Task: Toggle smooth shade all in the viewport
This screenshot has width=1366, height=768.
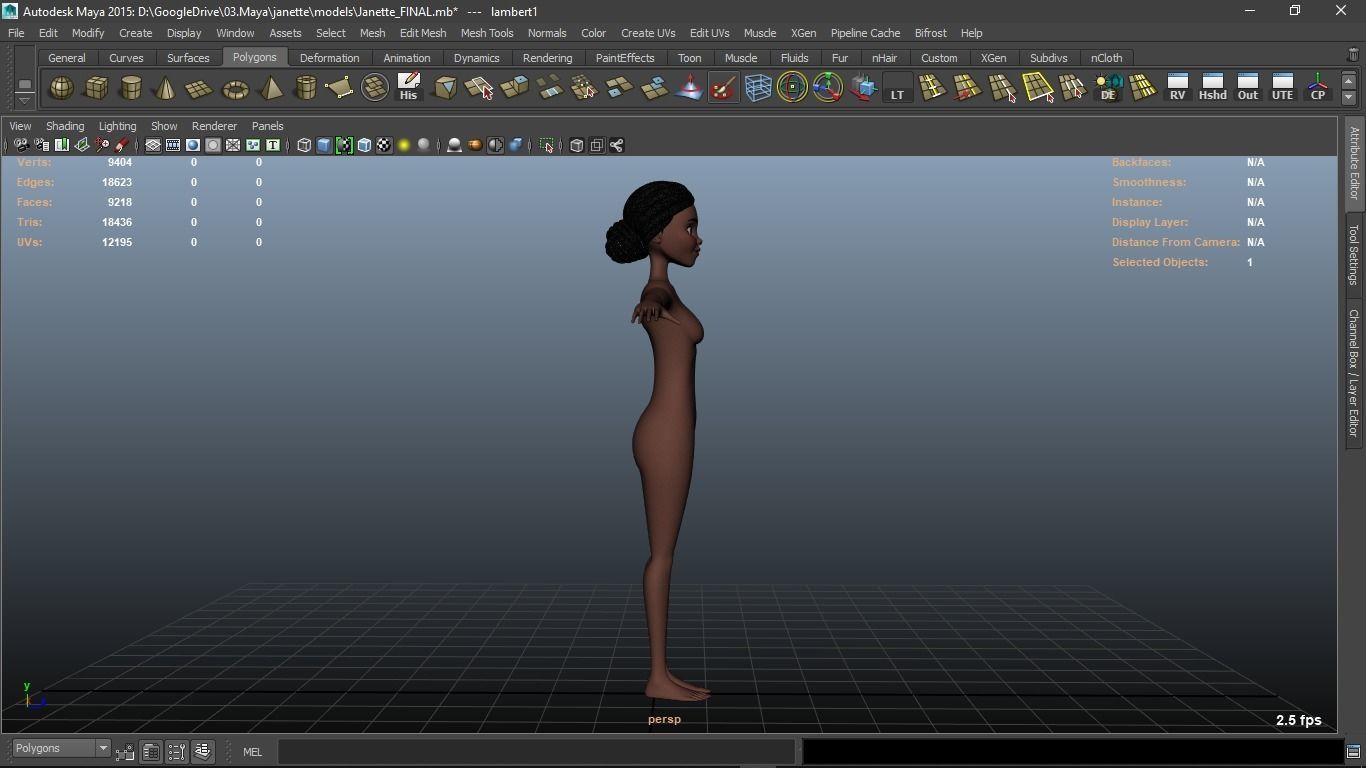Action: point(324,146)
